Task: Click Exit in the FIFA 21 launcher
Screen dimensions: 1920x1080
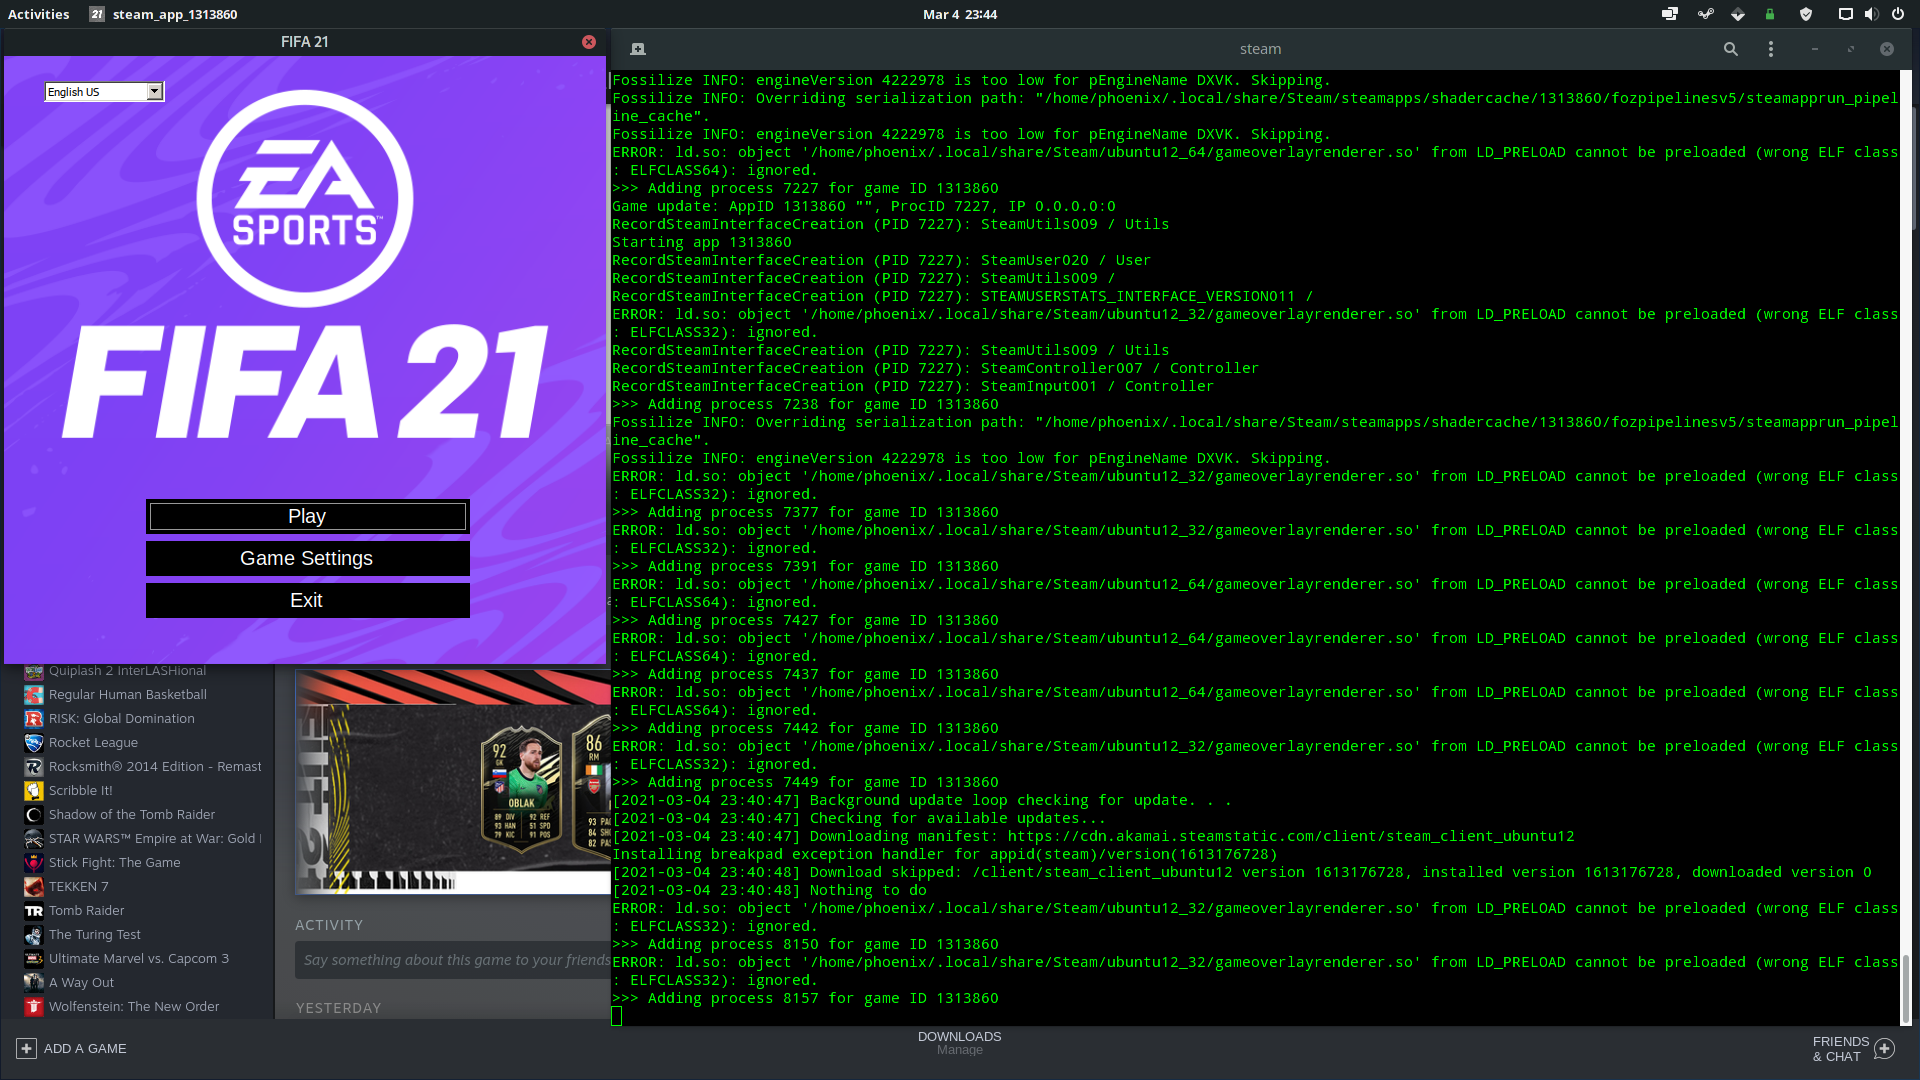Action: tap(307, 600)
